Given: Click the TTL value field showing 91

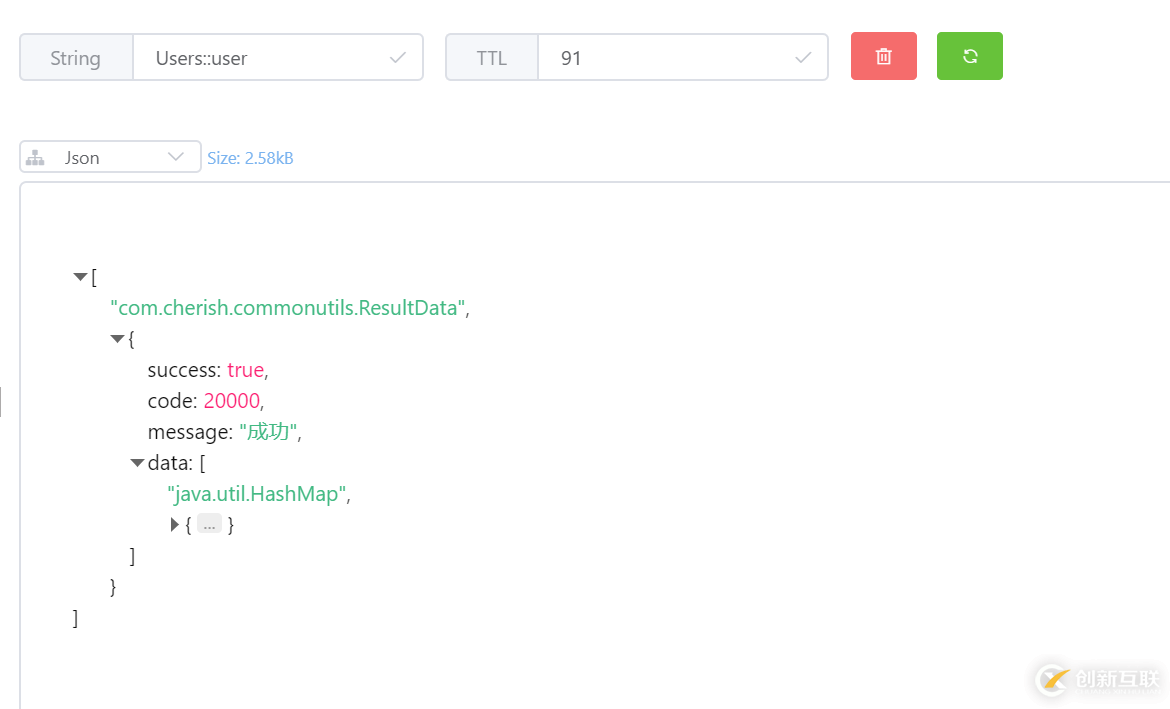Looking at the screenshot, I should click(660, 58).
